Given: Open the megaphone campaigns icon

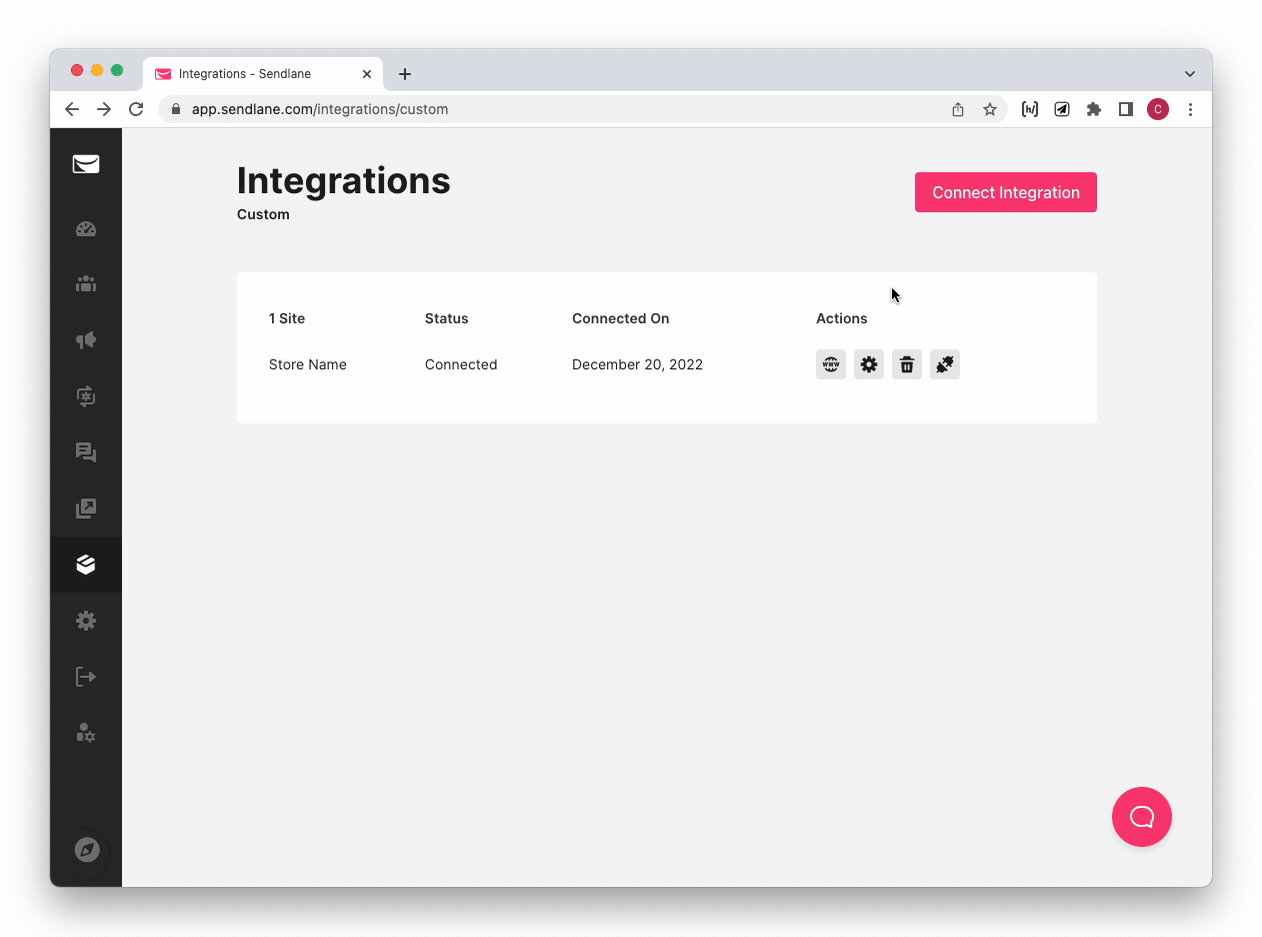Looking at the screenshot, I should pos(86,340).
